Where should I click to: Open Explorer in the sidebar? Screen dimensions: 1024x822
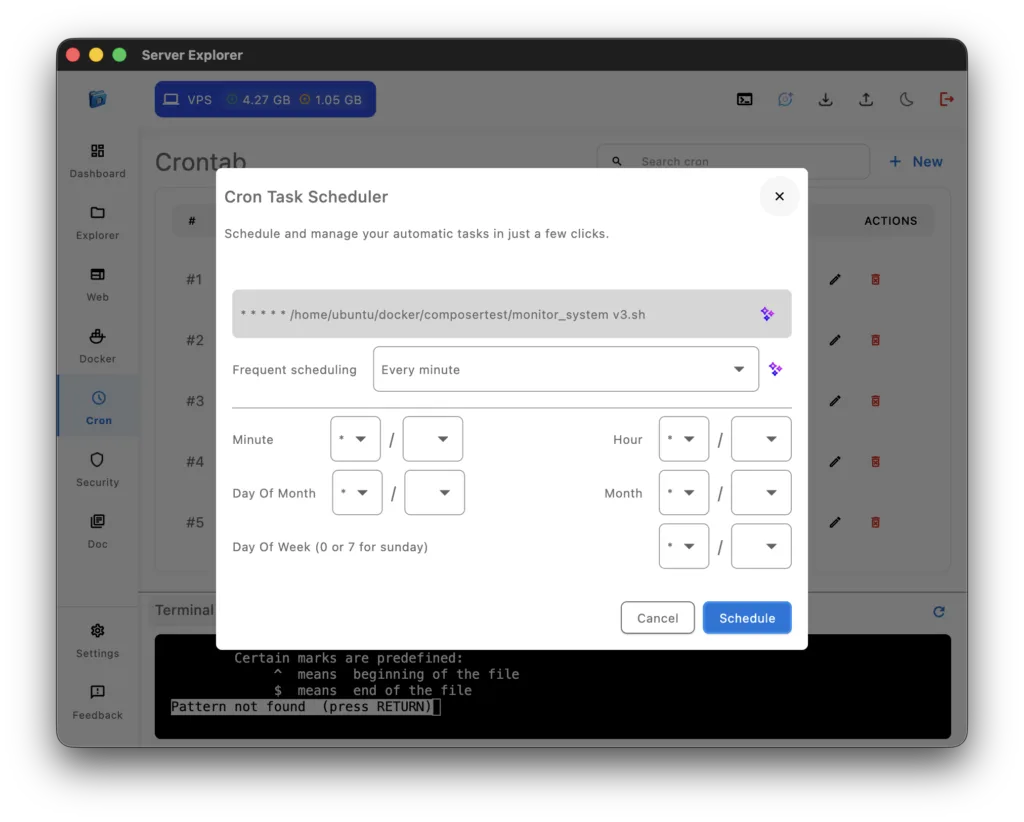97,223
